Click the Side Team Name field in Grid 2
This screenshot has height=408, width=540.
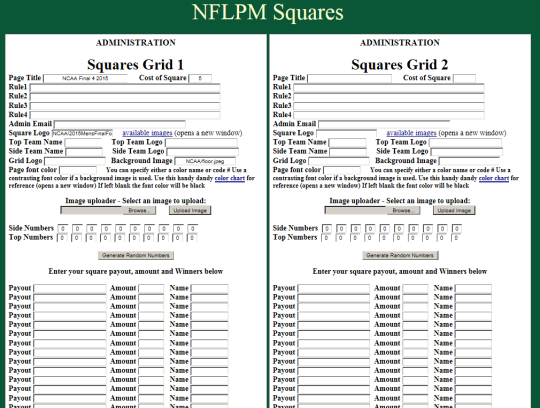tap(349, 151)
